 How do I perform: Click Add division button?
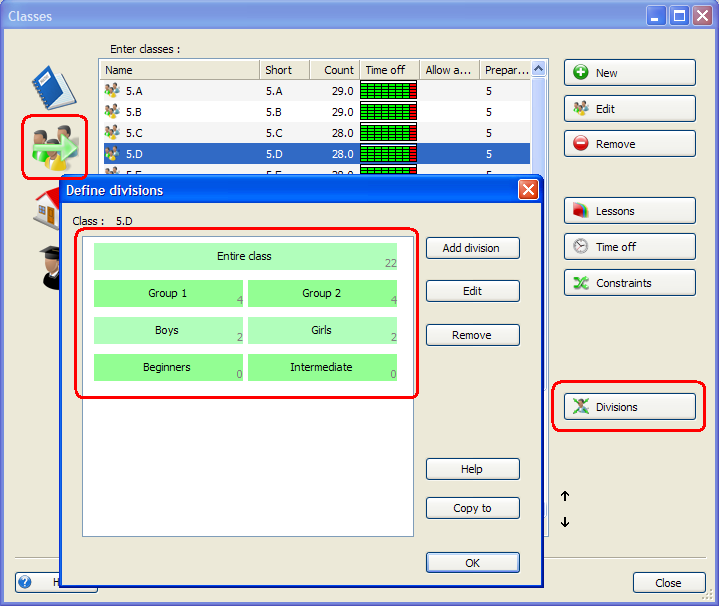click(472, 248)
